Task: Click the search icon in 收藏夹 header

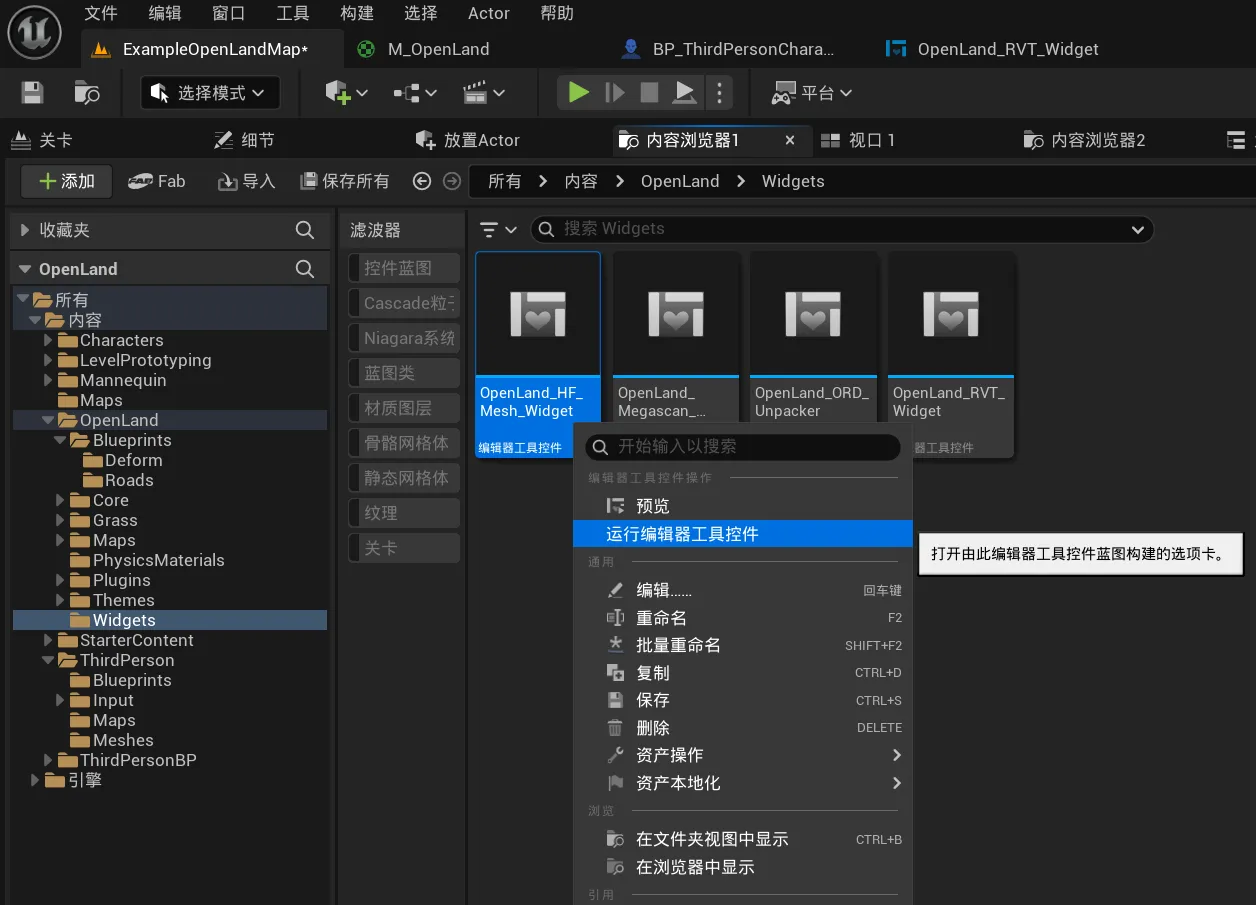Action: 305,230
